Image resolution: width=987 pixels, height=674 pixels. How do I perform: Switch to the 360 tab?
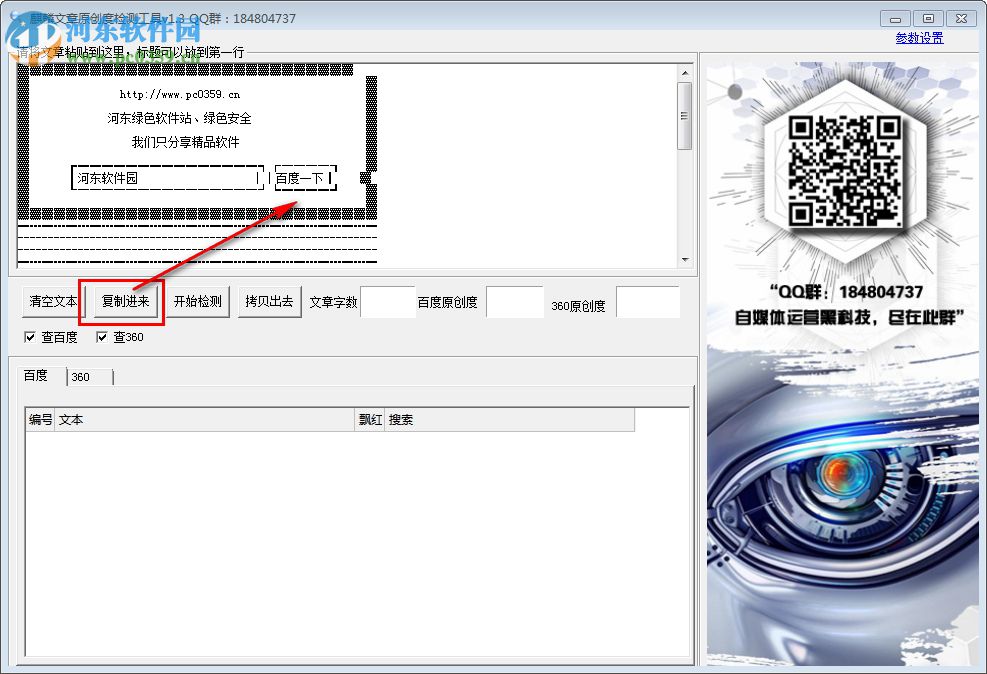click(x=89, y=377)
